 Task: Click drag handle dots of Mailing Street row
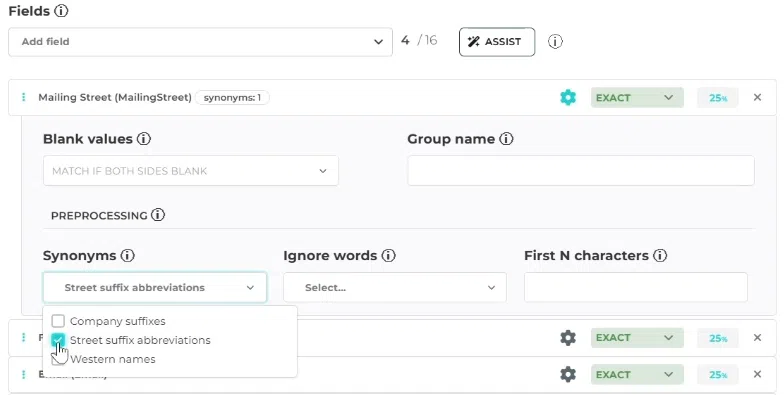(x=24, y=97)
